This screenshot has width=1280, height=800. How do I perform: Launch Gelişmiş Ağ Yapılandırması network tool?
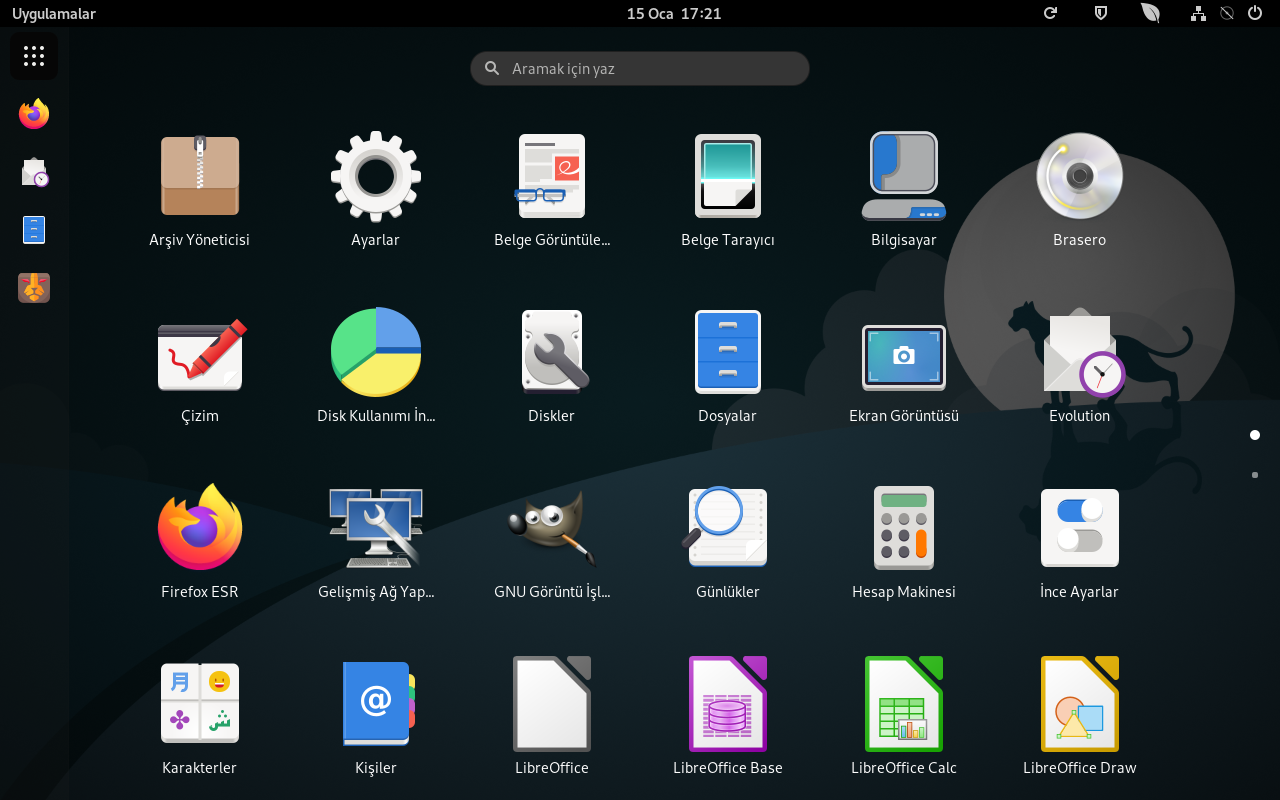pos(376,528)
